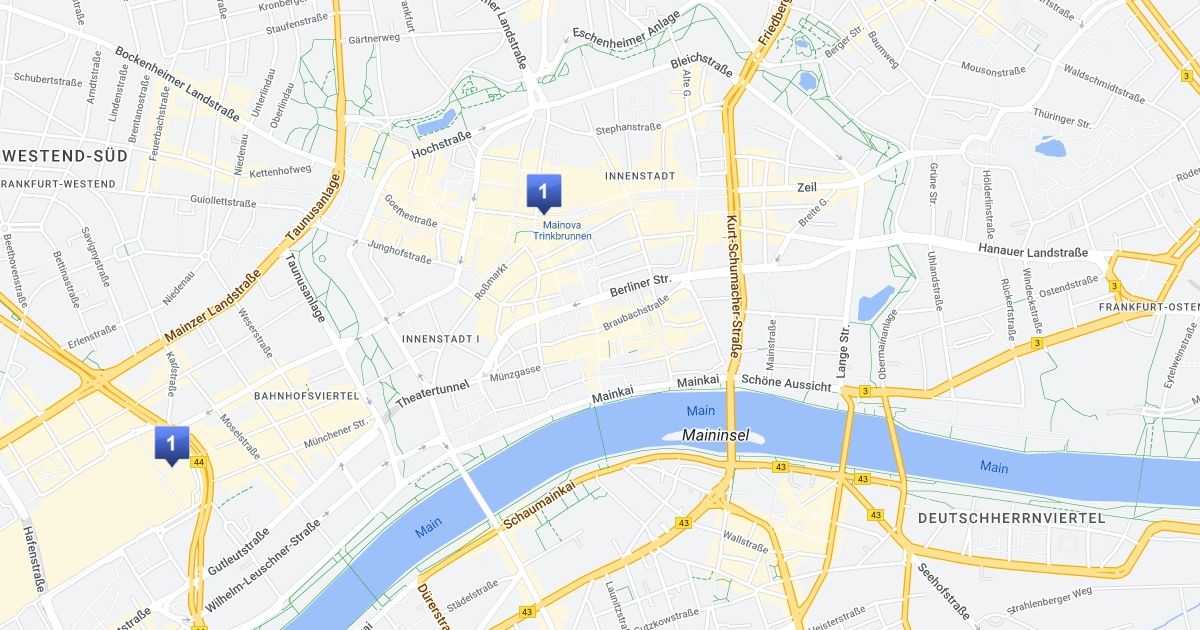Viewport: 1200px width, 630px height.
Task: Click the Maininsel island label
Action: (x=715, y=436)
